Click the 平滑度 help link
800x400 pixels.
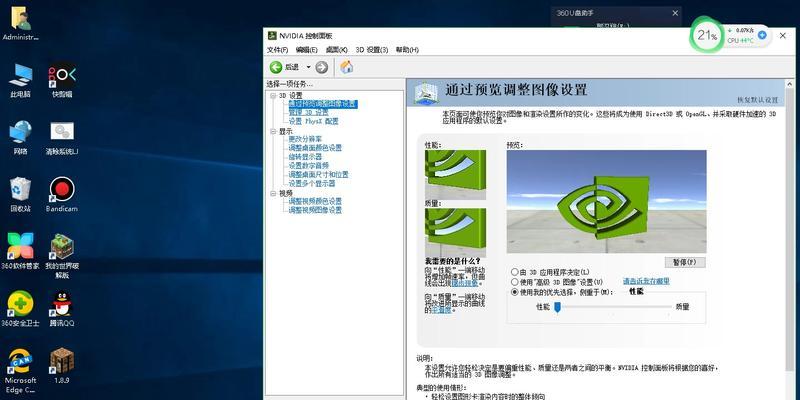[x=441, y=310]
